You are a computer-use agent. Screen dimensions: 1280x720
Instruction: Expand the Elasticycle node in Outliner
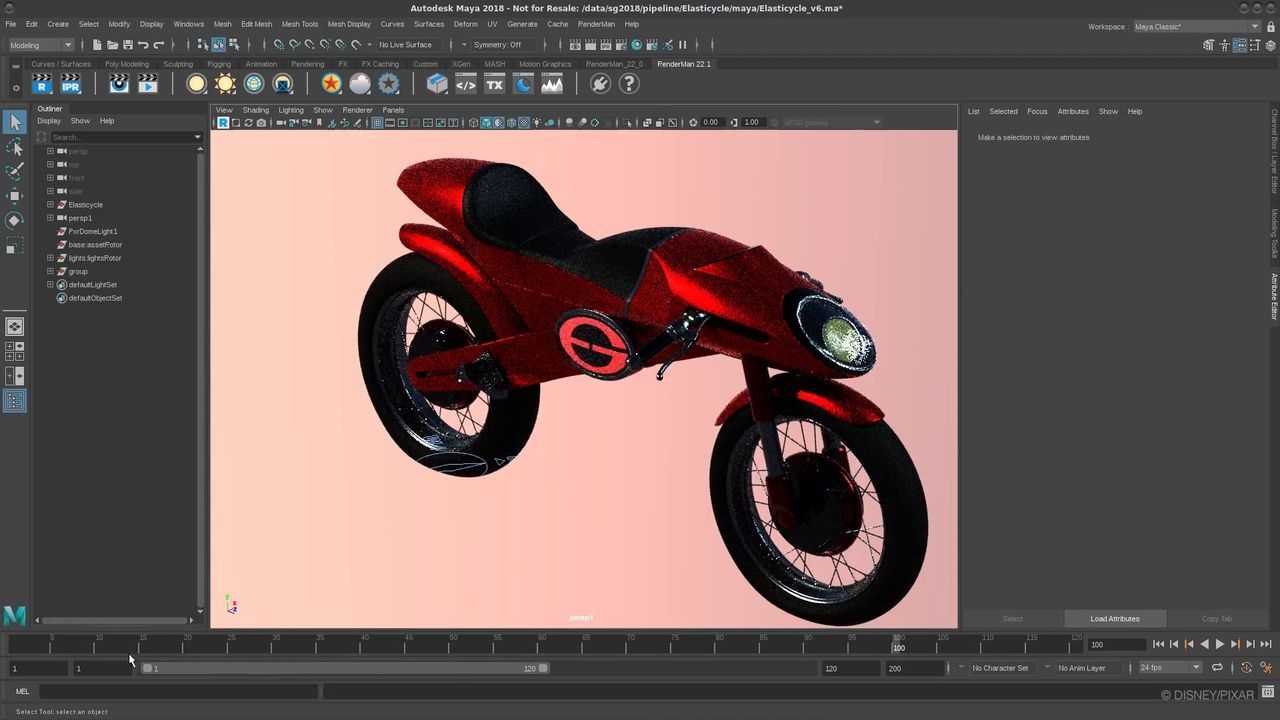pos(50,204)
